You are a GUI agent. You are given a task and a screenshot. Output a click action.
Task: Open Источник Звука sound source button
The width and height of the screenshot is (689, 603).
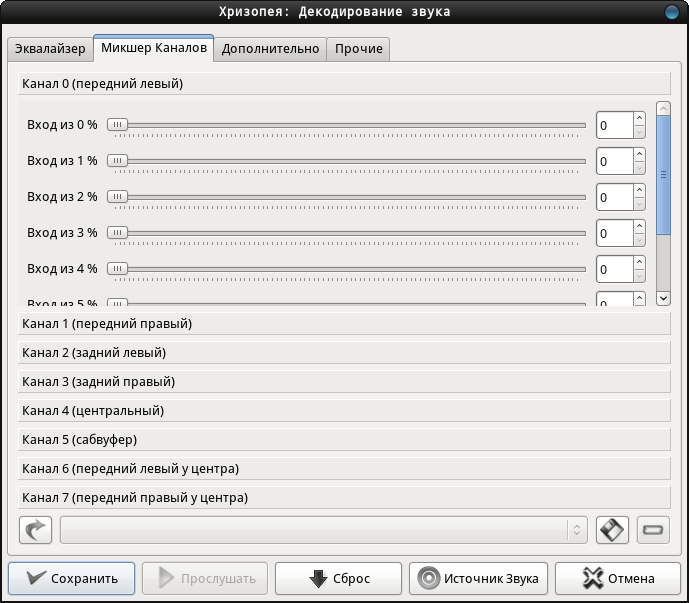(x=479, y=578)
